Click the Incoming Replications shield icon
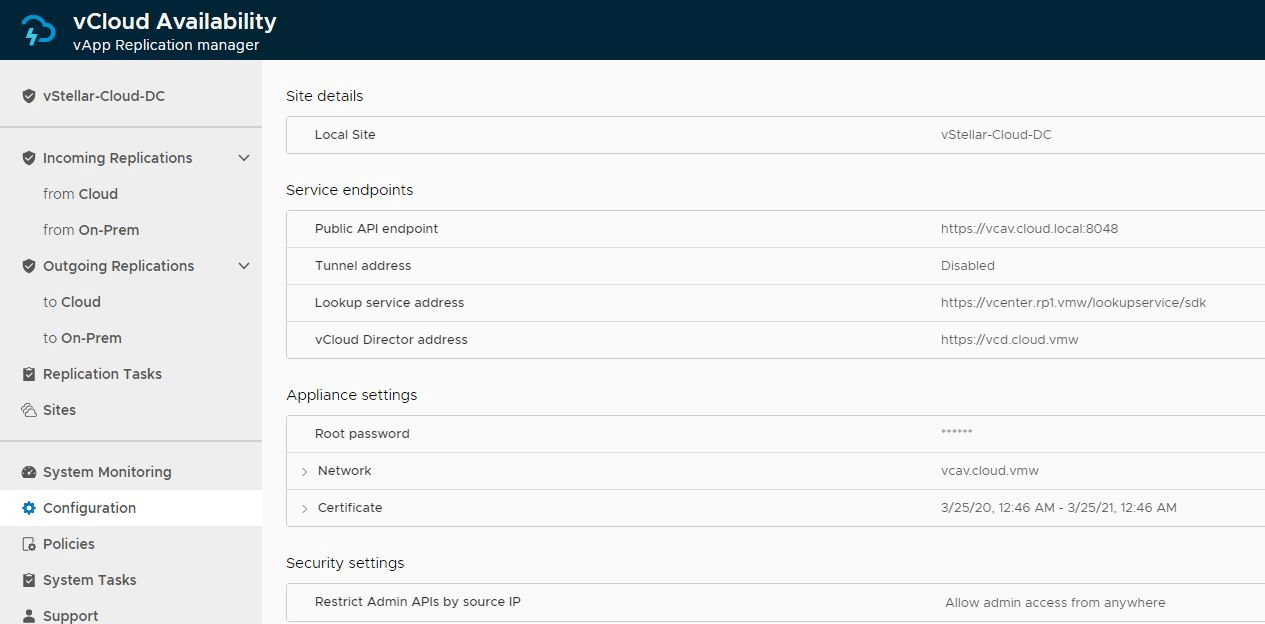 click(x=29, y=158)
